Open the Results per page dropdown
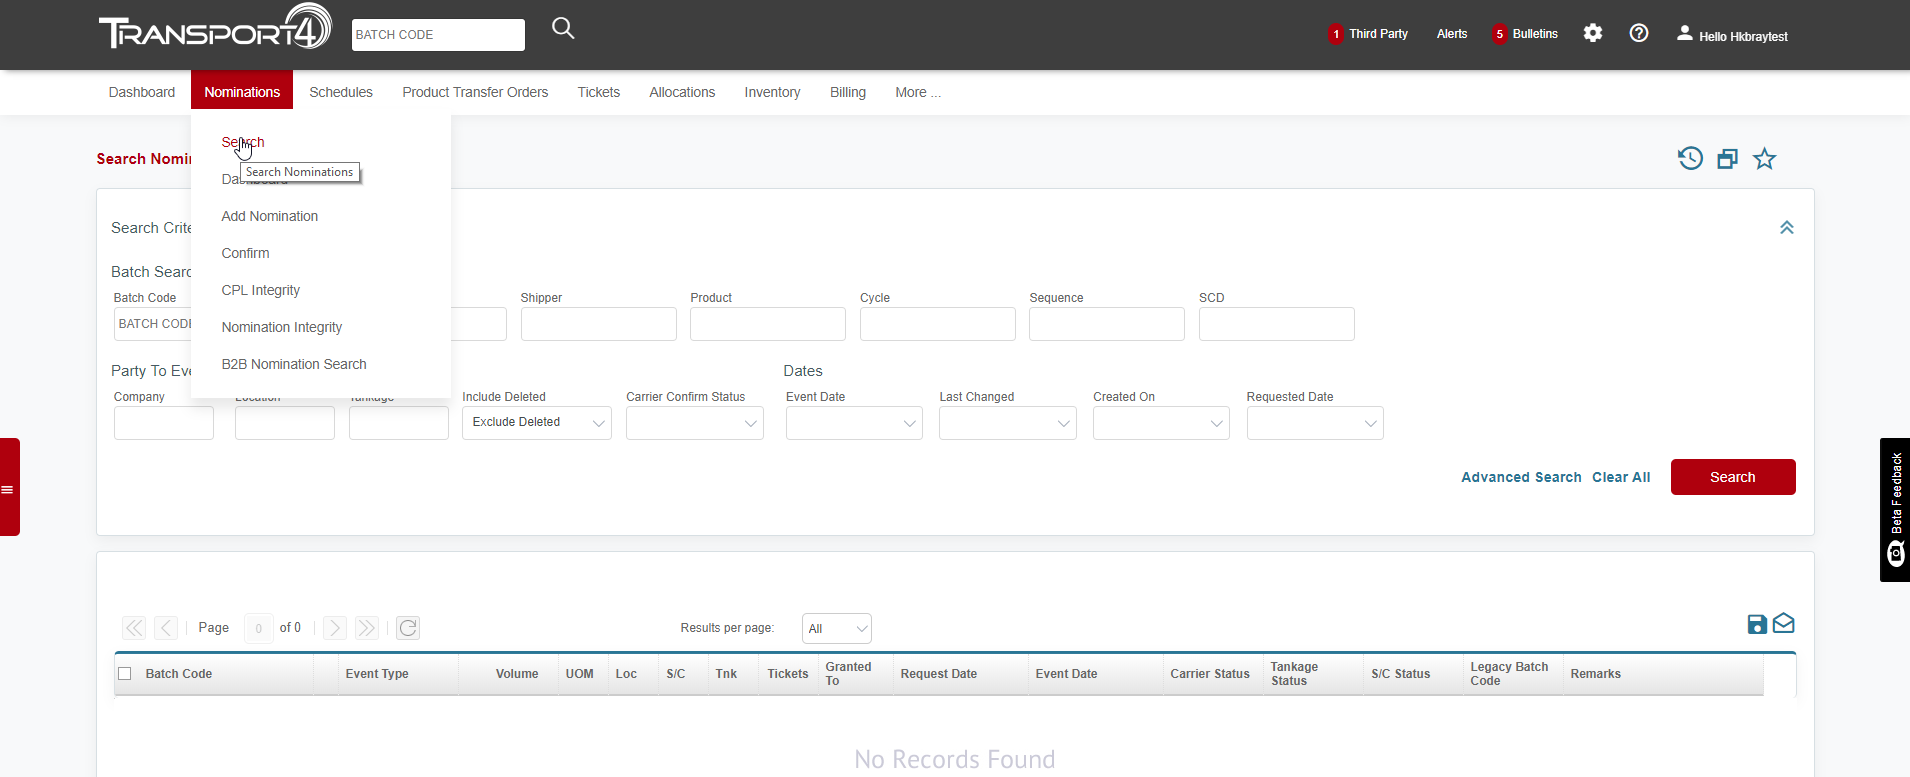The height and width of the screenshot is (777, 1910). pos(836,629)
